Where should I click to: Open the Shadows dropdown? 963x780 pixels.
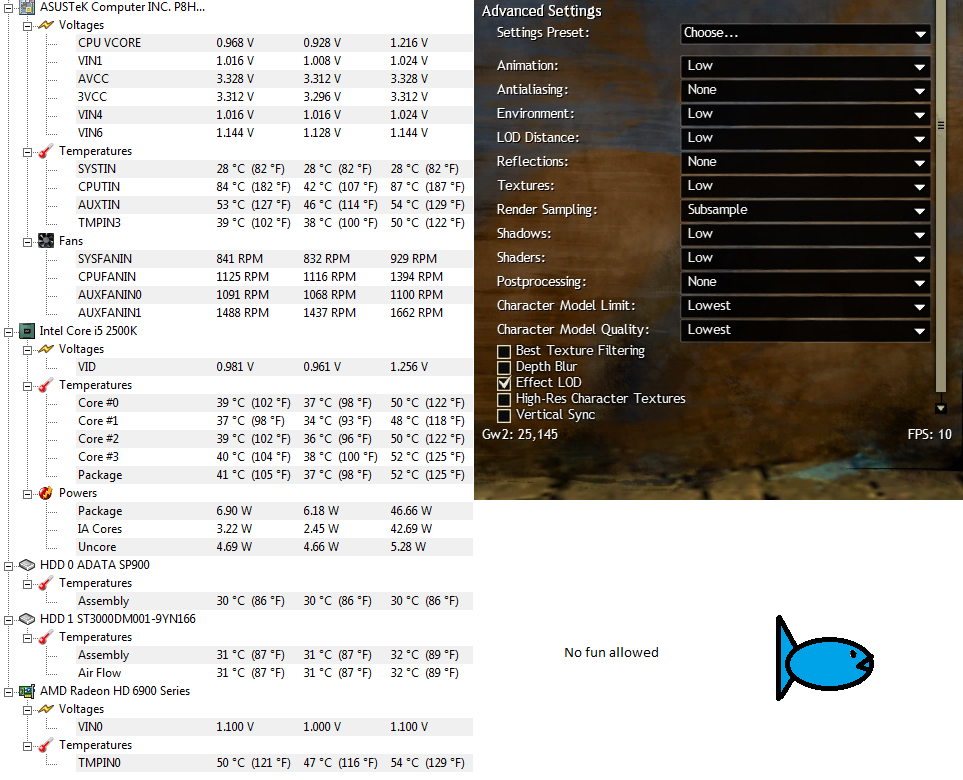[x=805, y=233]
